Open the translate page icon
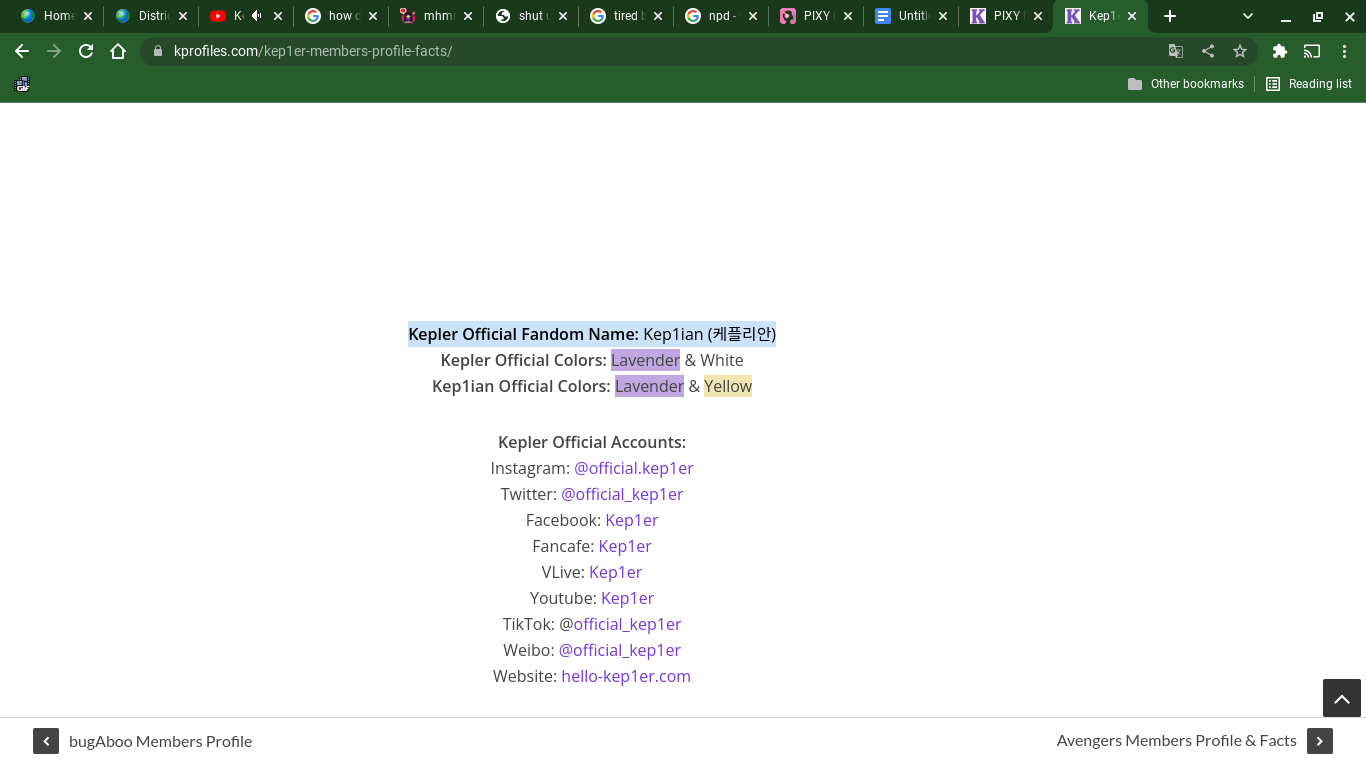This screenshot has width=1366, height=768. pyautogui.click(x=1176, y=51)
